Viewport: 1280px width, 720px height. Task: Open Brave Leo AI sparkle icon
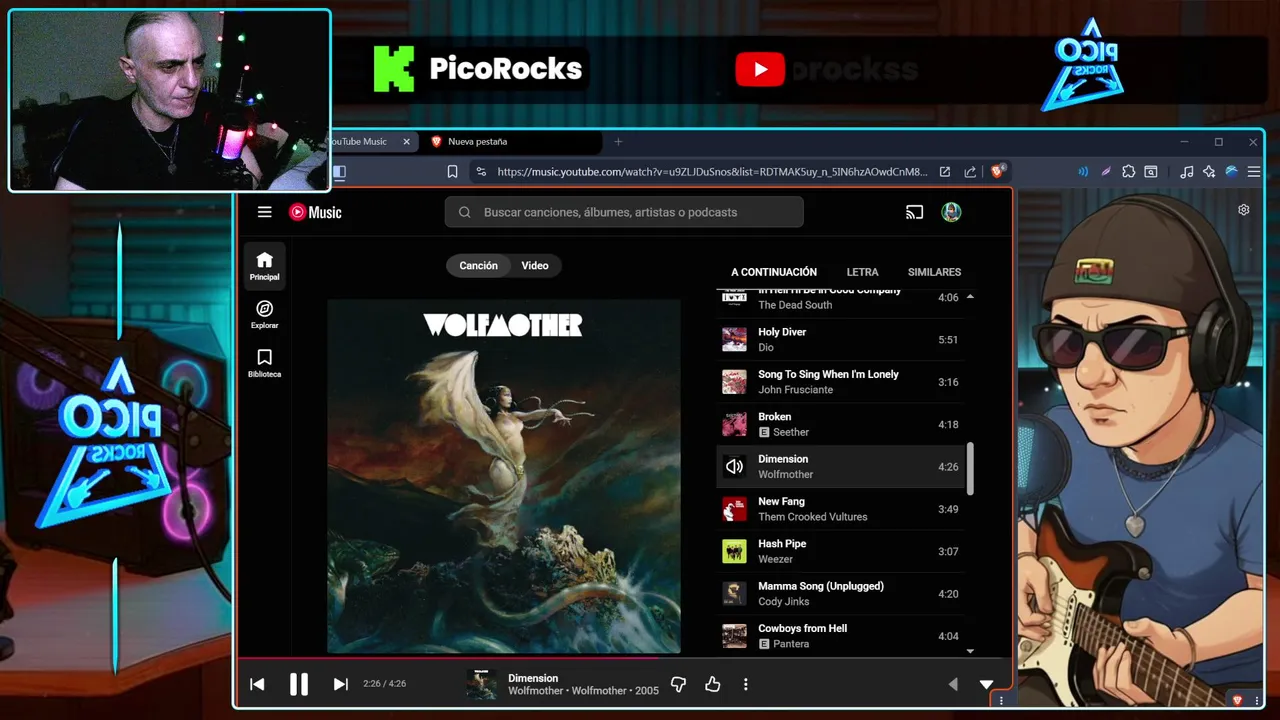point(1209,172)
